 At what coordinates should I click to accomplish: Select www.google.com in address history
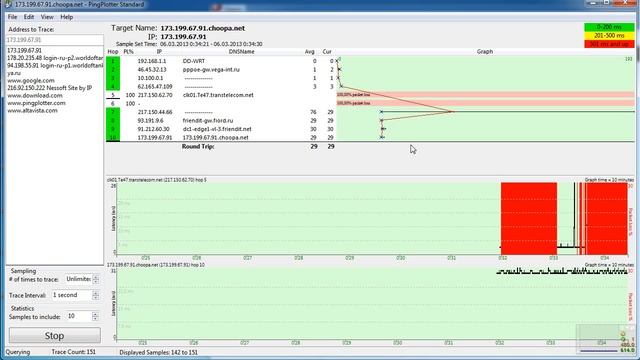31,80
